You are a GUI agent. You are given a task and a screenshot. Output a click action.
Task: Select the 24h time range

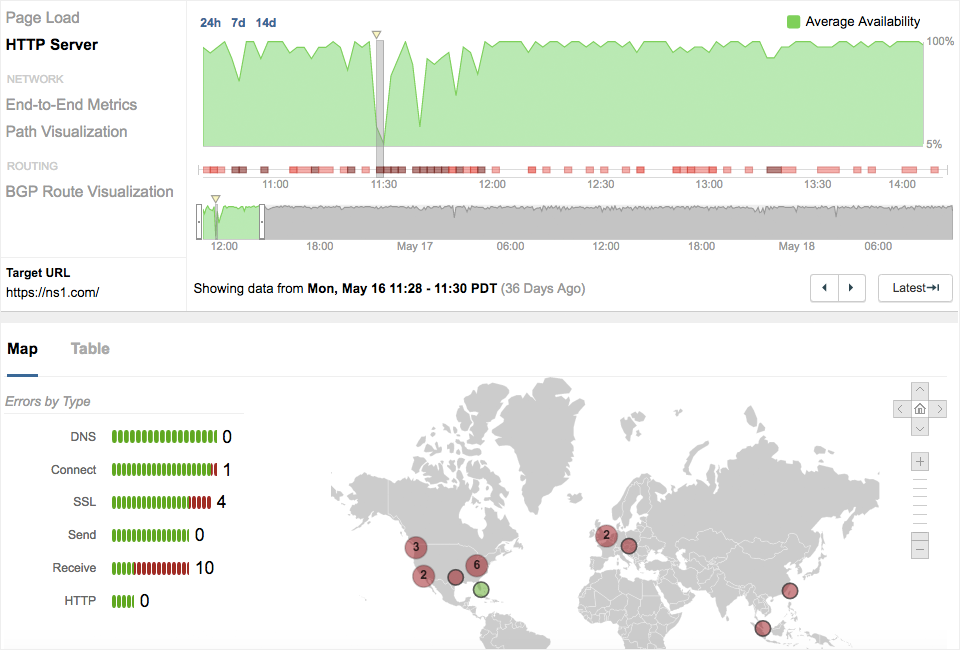(x=210, y=22)
